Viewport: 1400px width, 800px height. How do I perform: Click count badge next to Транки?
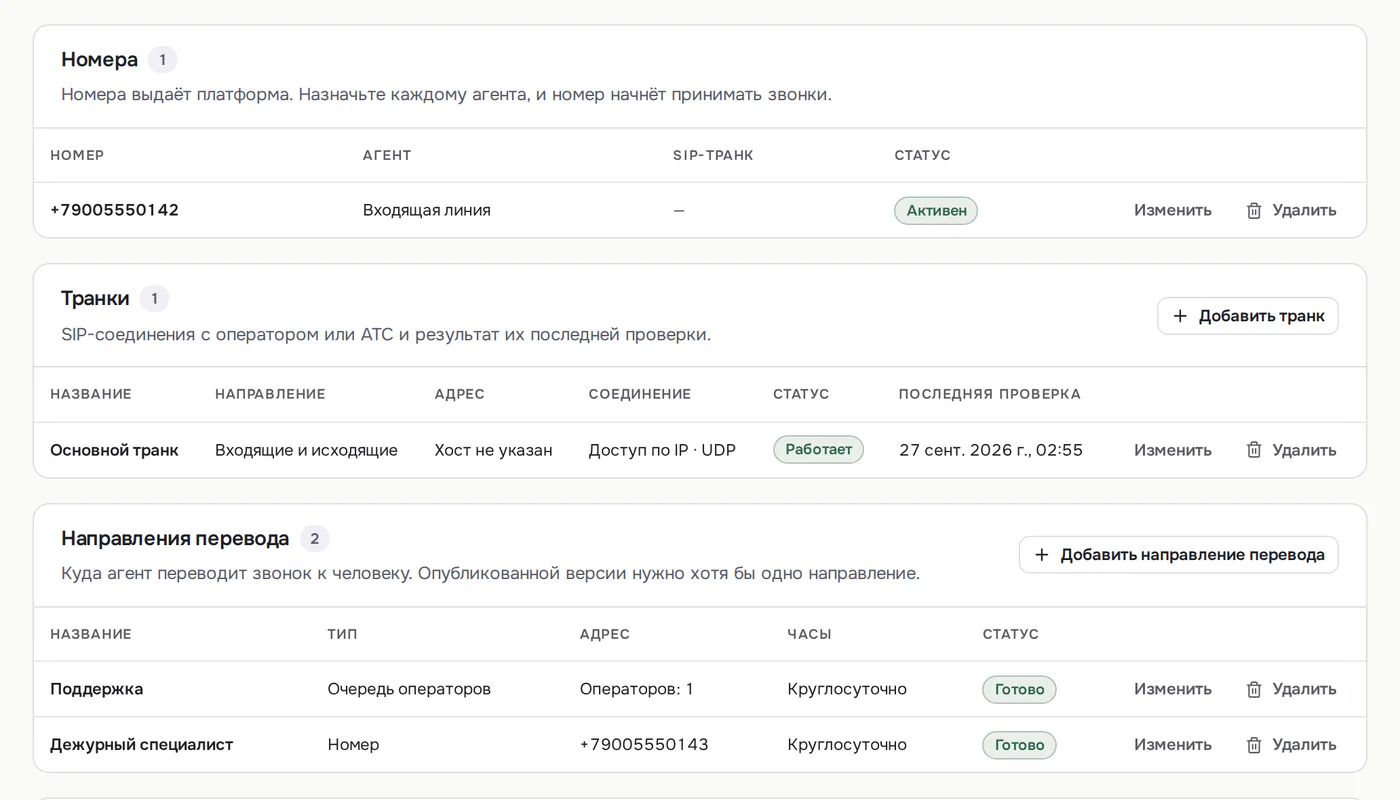click(154, 299)
